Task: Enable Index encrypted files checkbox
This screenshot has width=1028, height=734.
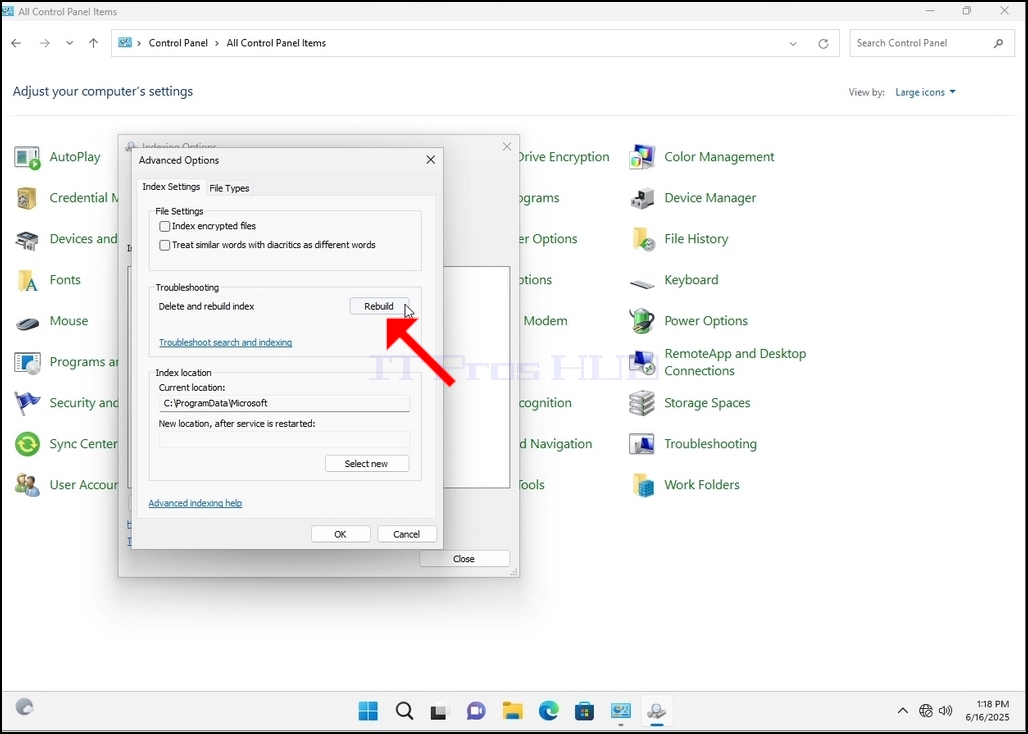Action: coord(165,226)
